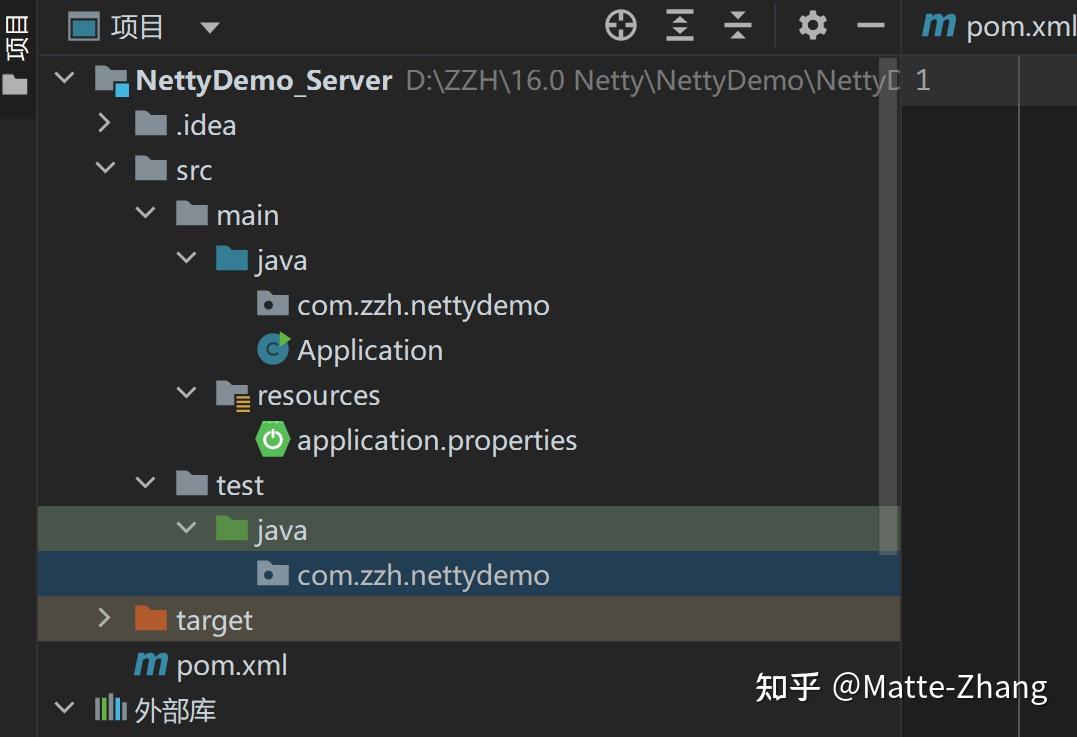Expand the .idea folder
This screenshot has width=1077, height=737.
[105, 123]
